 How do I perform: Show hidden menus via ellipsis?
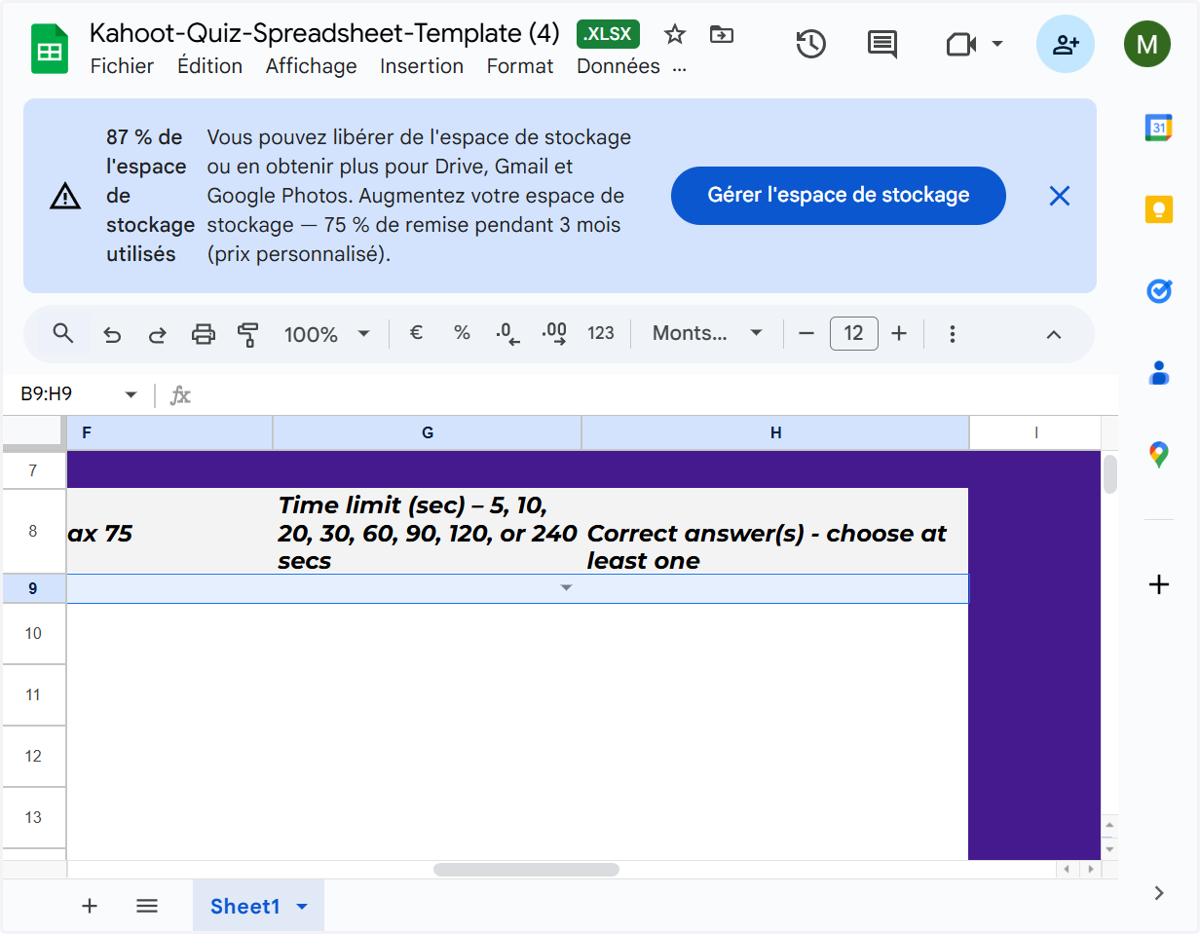click(680, 68)
